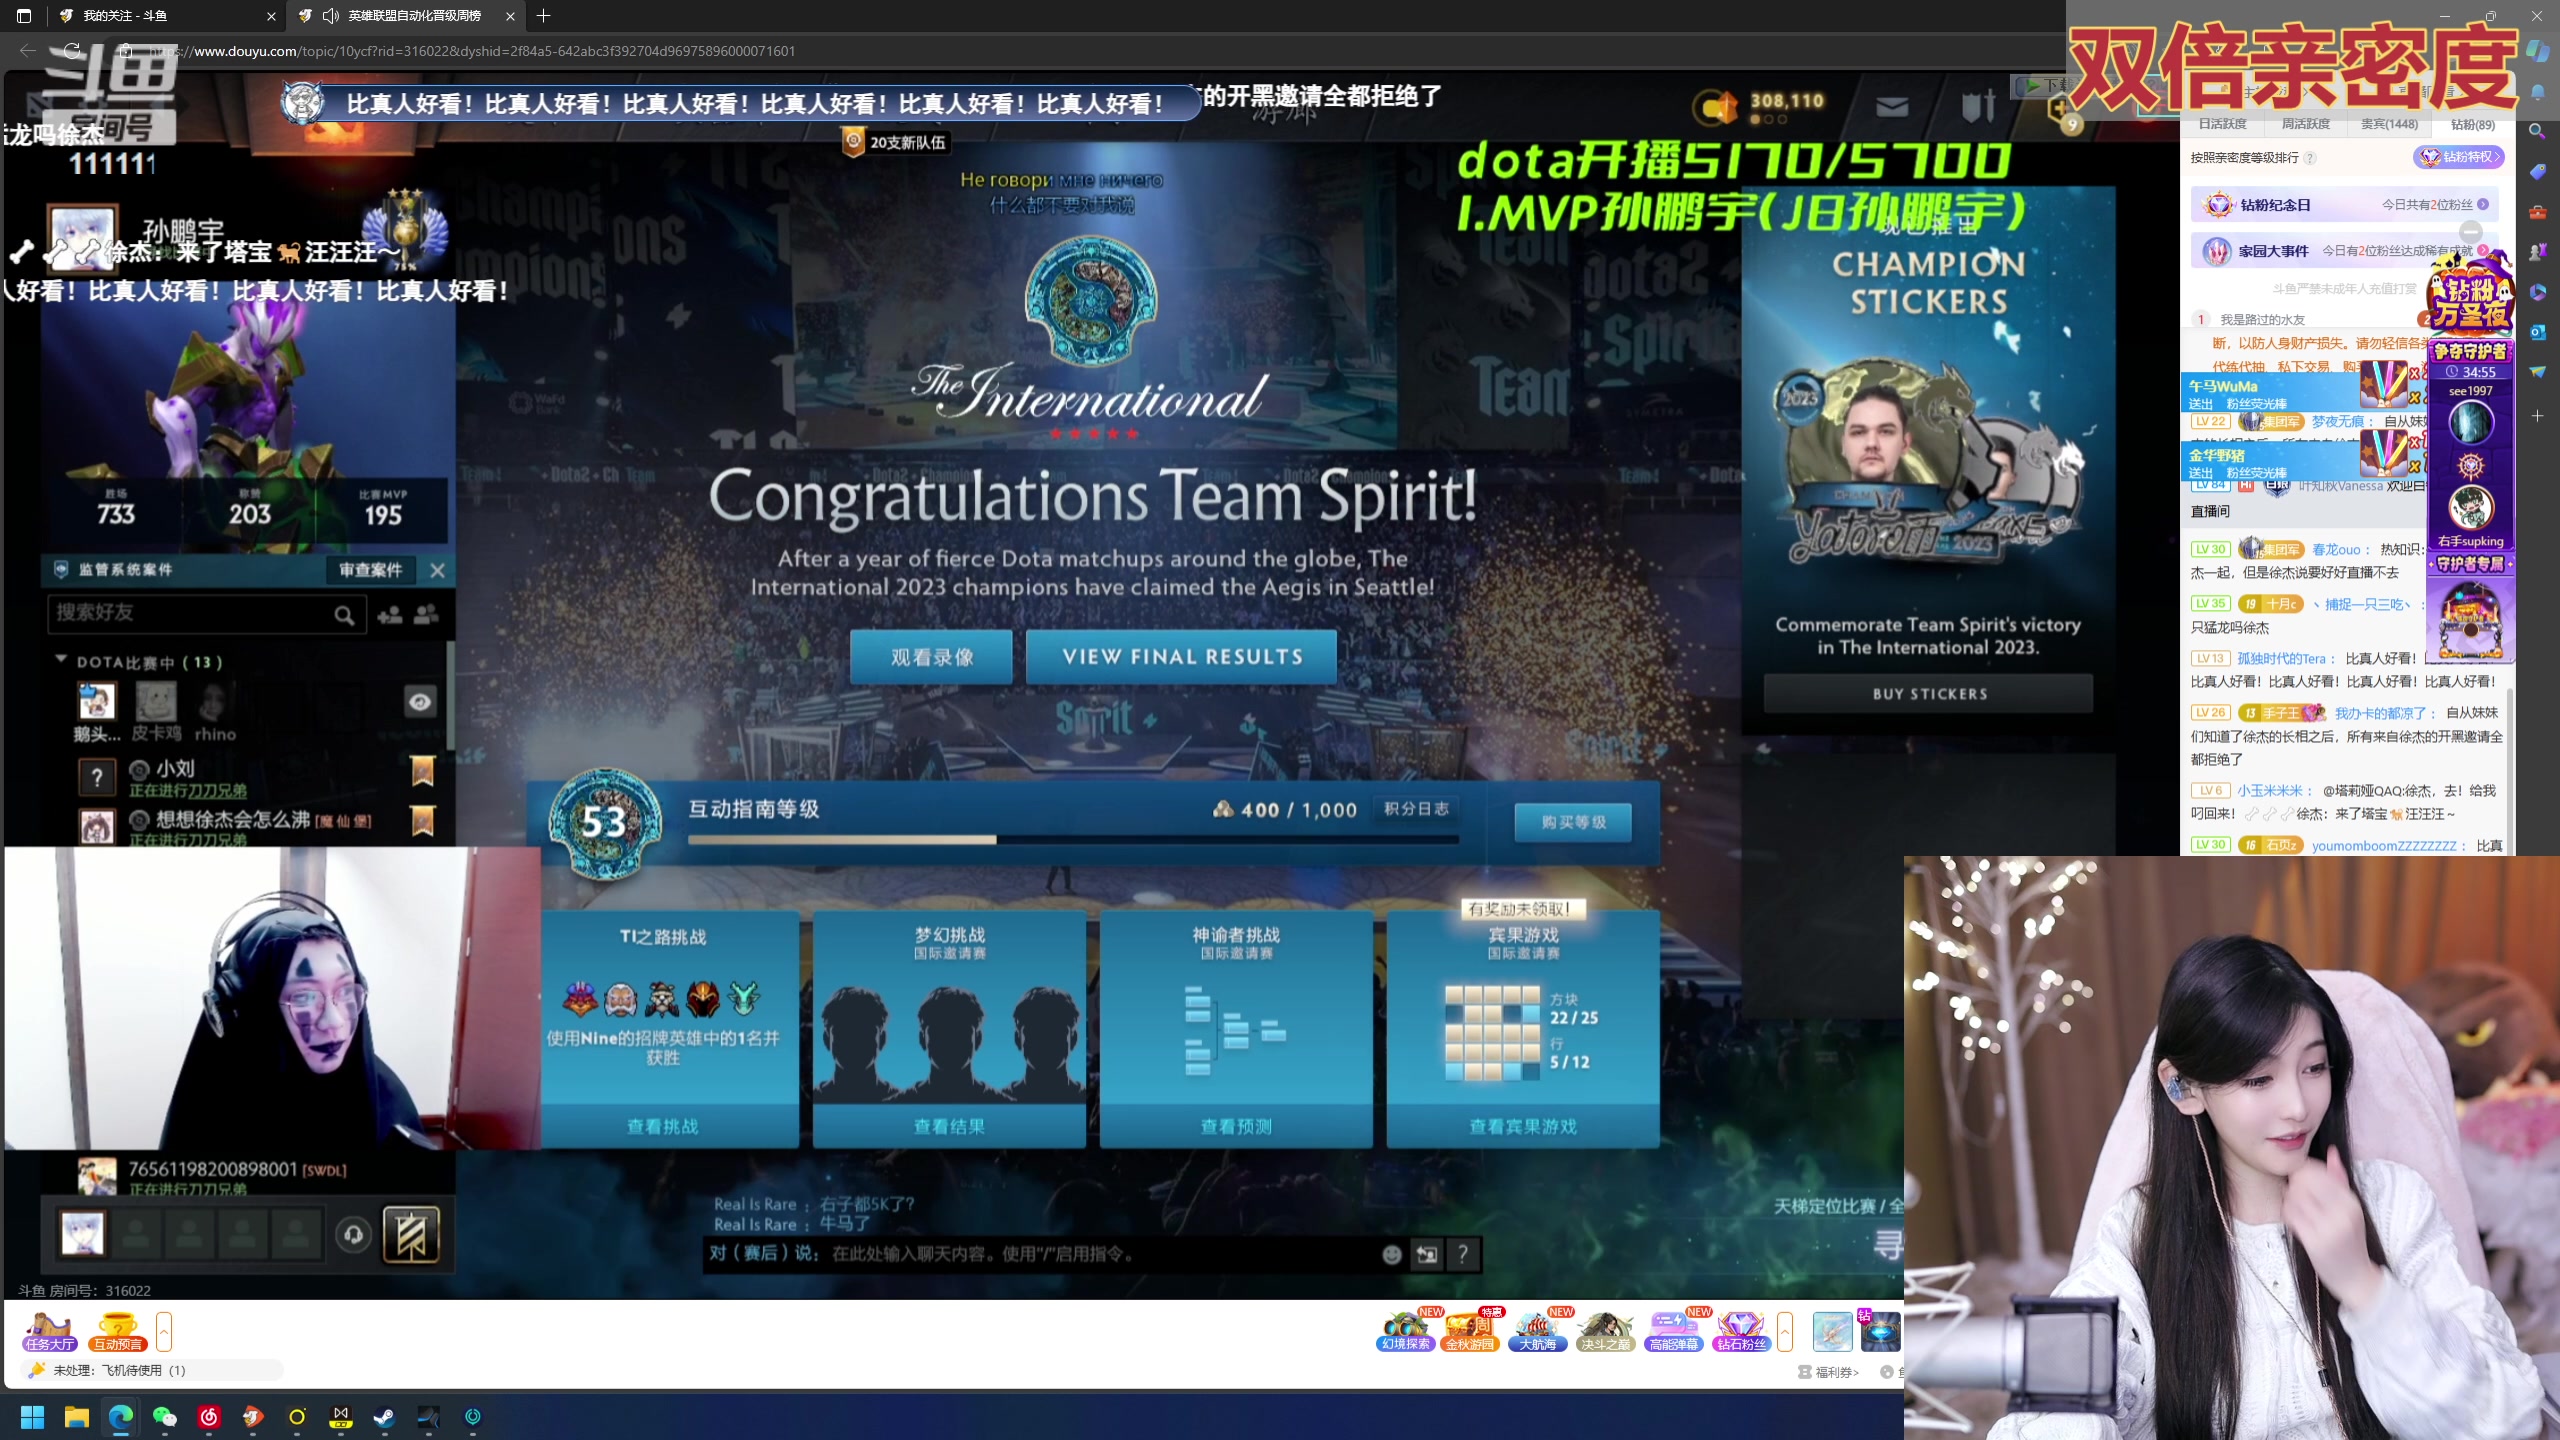
Task: Click the Outlook icon in Edge sidebar
Action: click(x=2537, y=332)
